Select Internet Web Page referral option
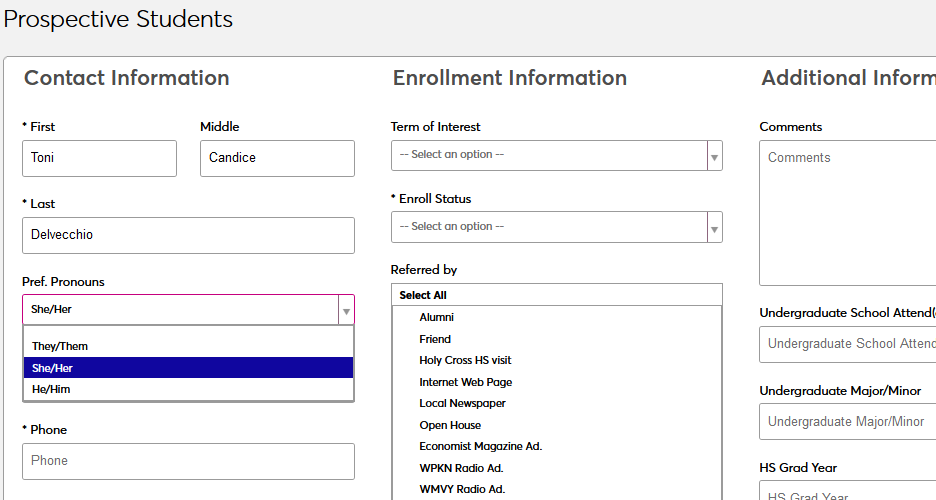 [x=466, y=382]
